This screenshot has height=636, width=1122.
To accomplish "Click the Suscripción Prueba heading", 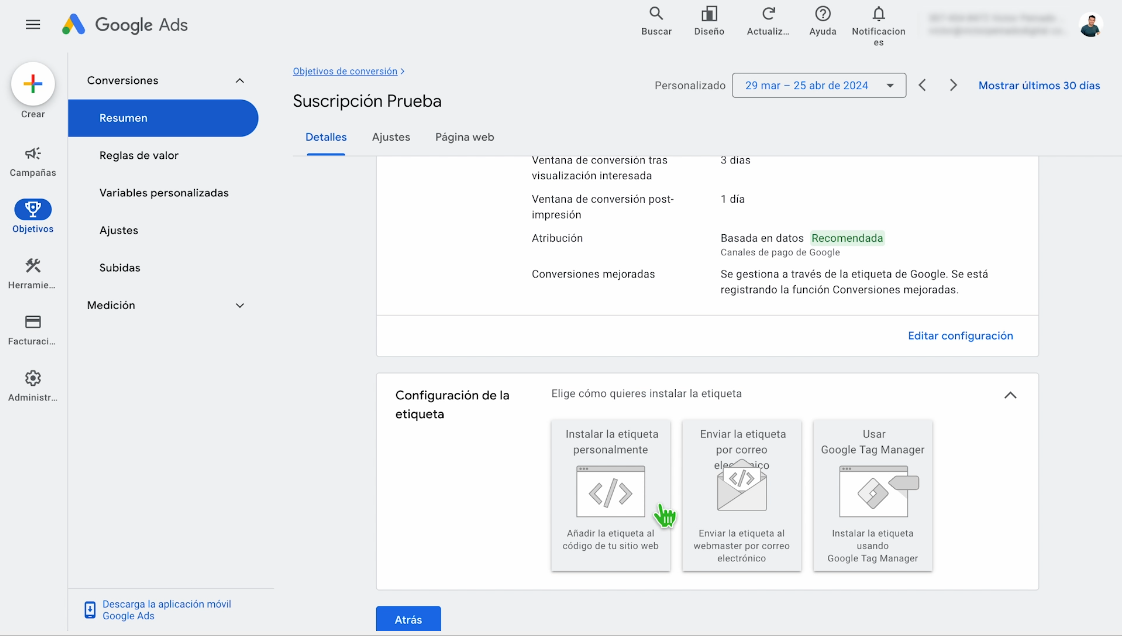I will click(x=367, y=101).
